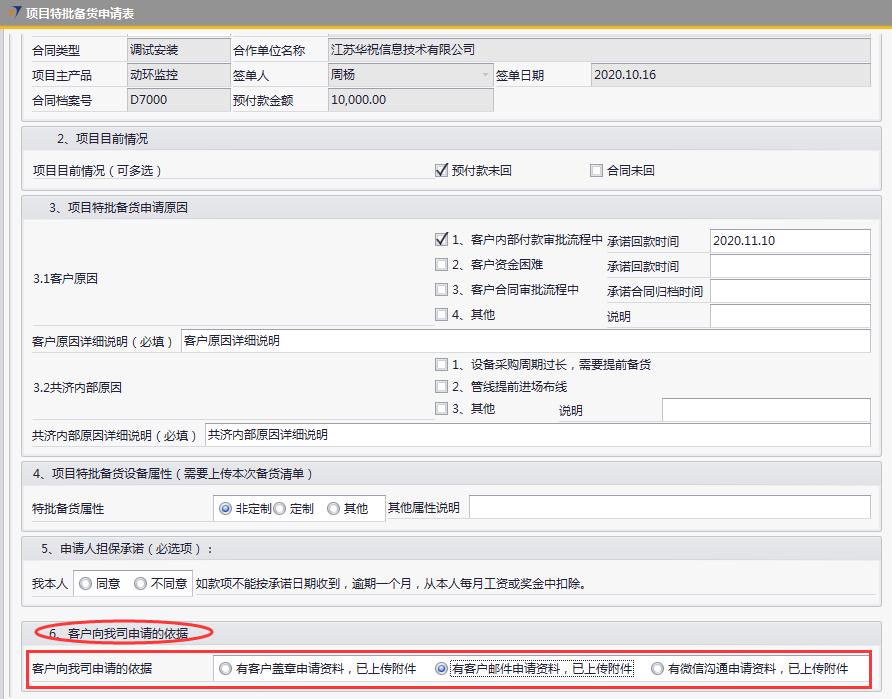
Task: Choose the 非定制 radio option
Action: (226, 508)
